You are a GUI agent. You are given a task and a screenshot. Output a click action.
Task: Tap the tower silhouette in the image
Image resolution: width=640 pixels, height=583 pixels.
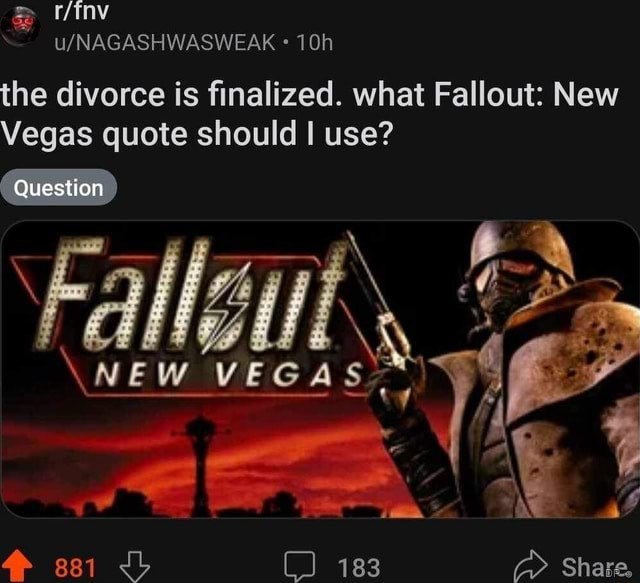click(200, 465)
